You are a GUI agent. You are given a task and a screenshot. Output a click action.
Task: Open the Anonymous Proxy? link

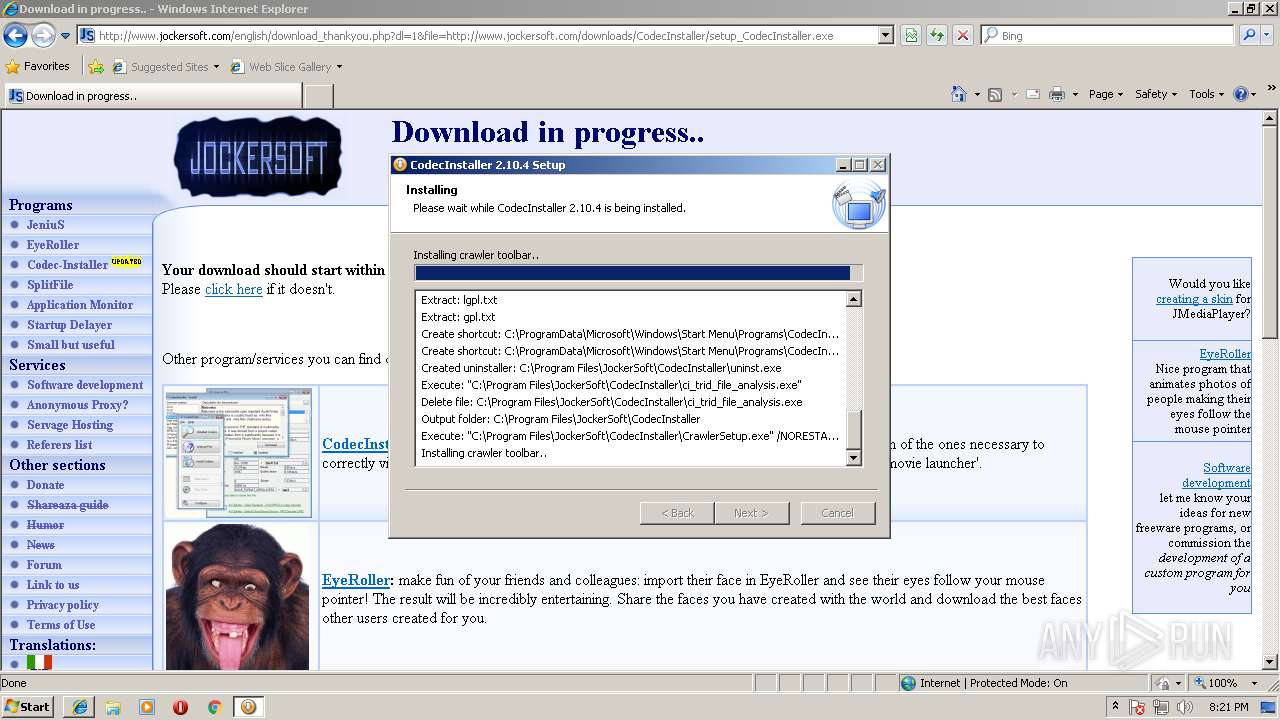click(78, 405)
